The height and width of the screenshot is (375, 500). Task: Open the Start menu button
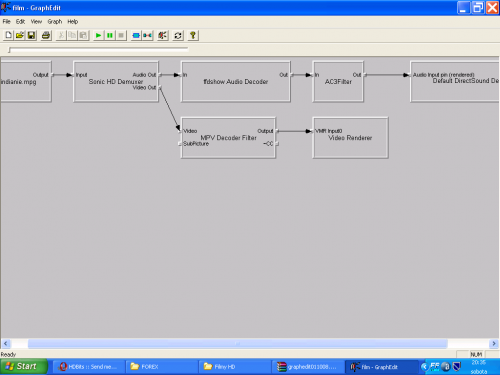pos(23,366)
